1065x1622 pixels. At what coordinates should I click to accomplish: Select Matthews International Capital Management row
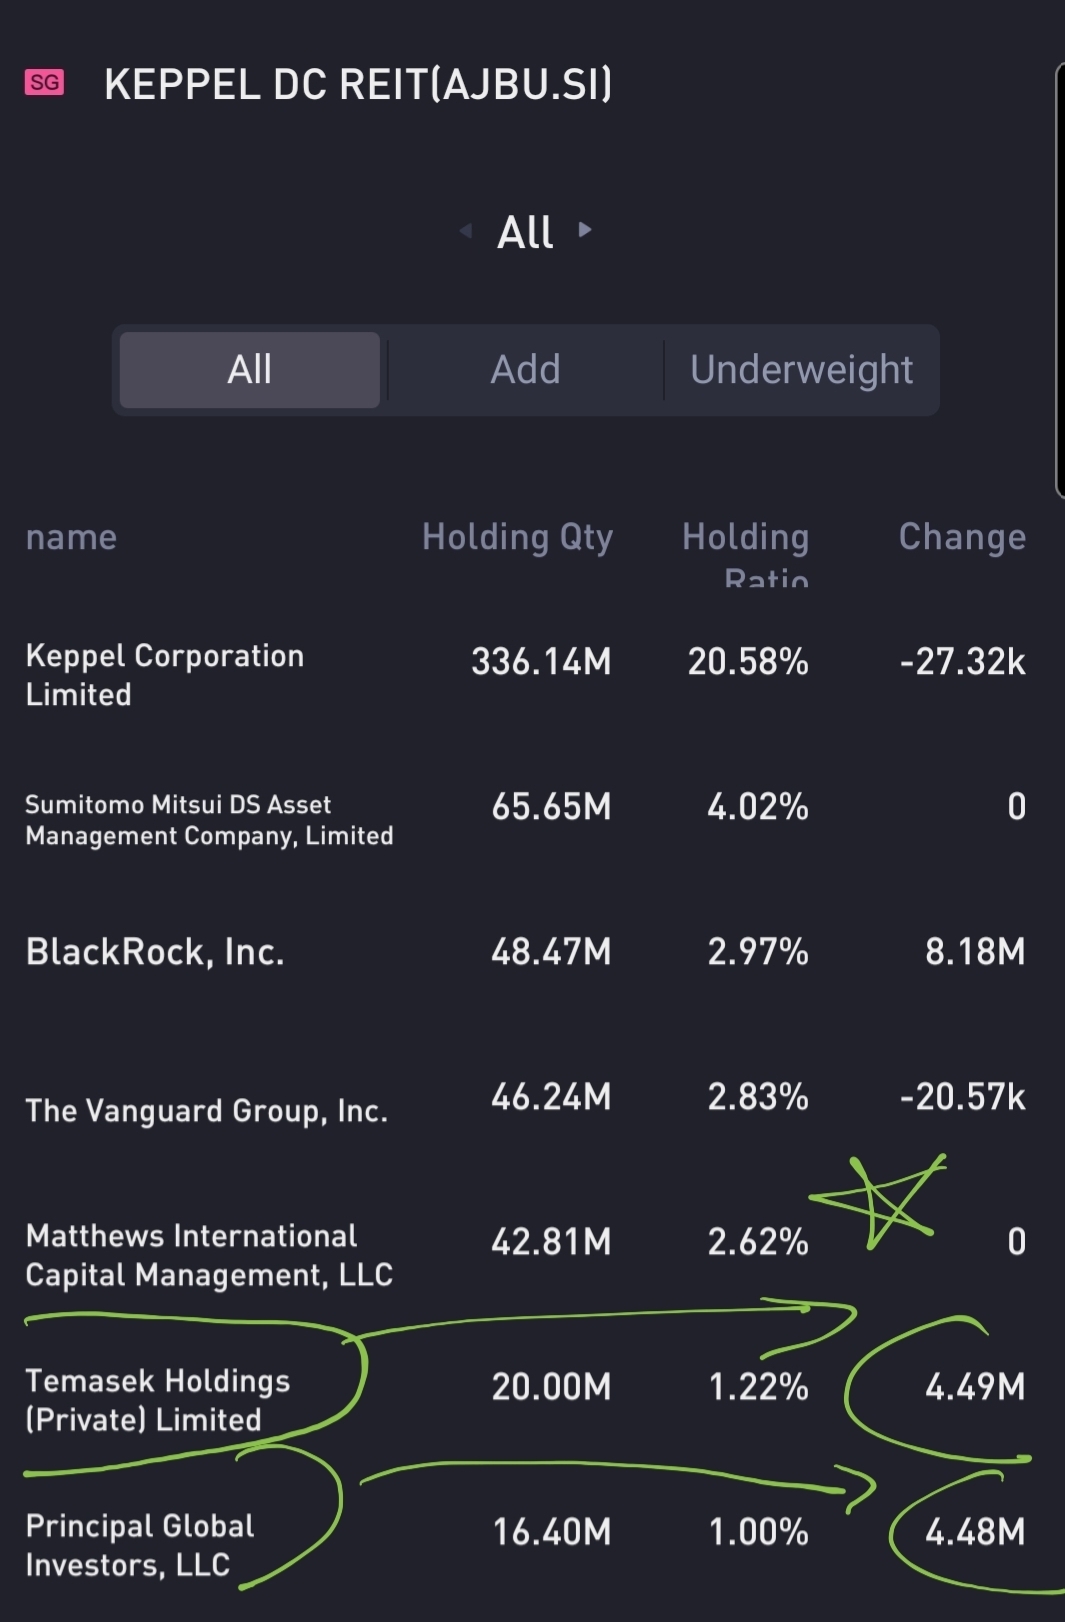[x=209, y=1255]
